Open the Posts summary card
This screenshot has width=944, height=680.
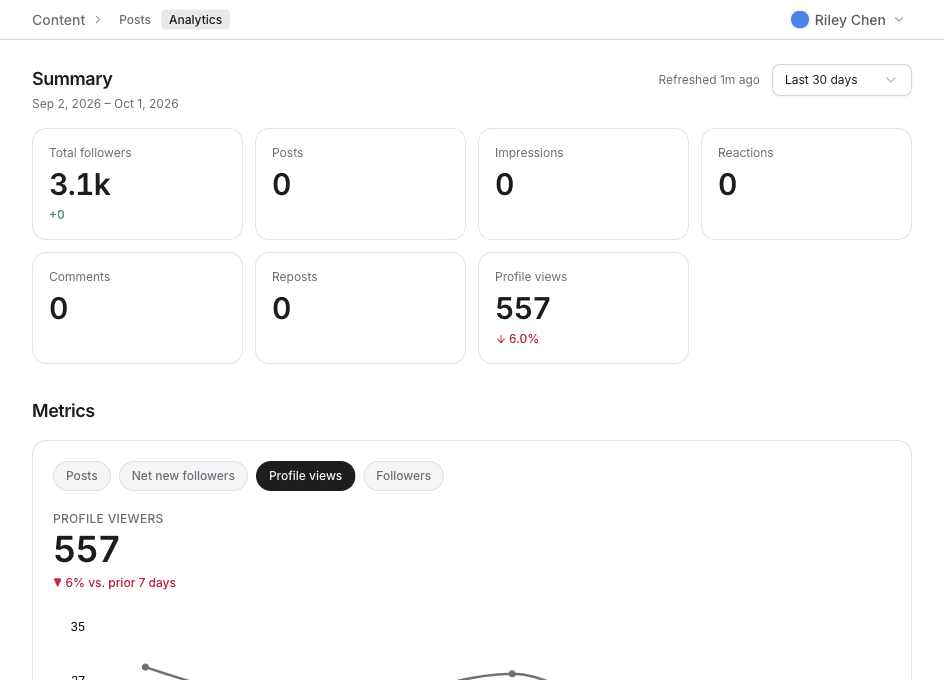pos(361,184)
